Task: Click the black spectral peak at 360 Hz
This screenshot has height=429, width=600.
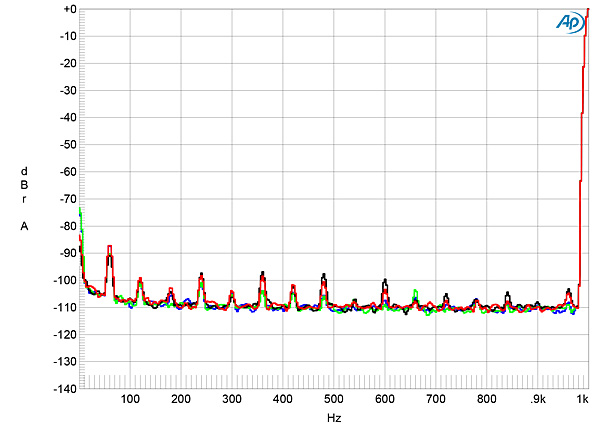Action: point(262,273)
